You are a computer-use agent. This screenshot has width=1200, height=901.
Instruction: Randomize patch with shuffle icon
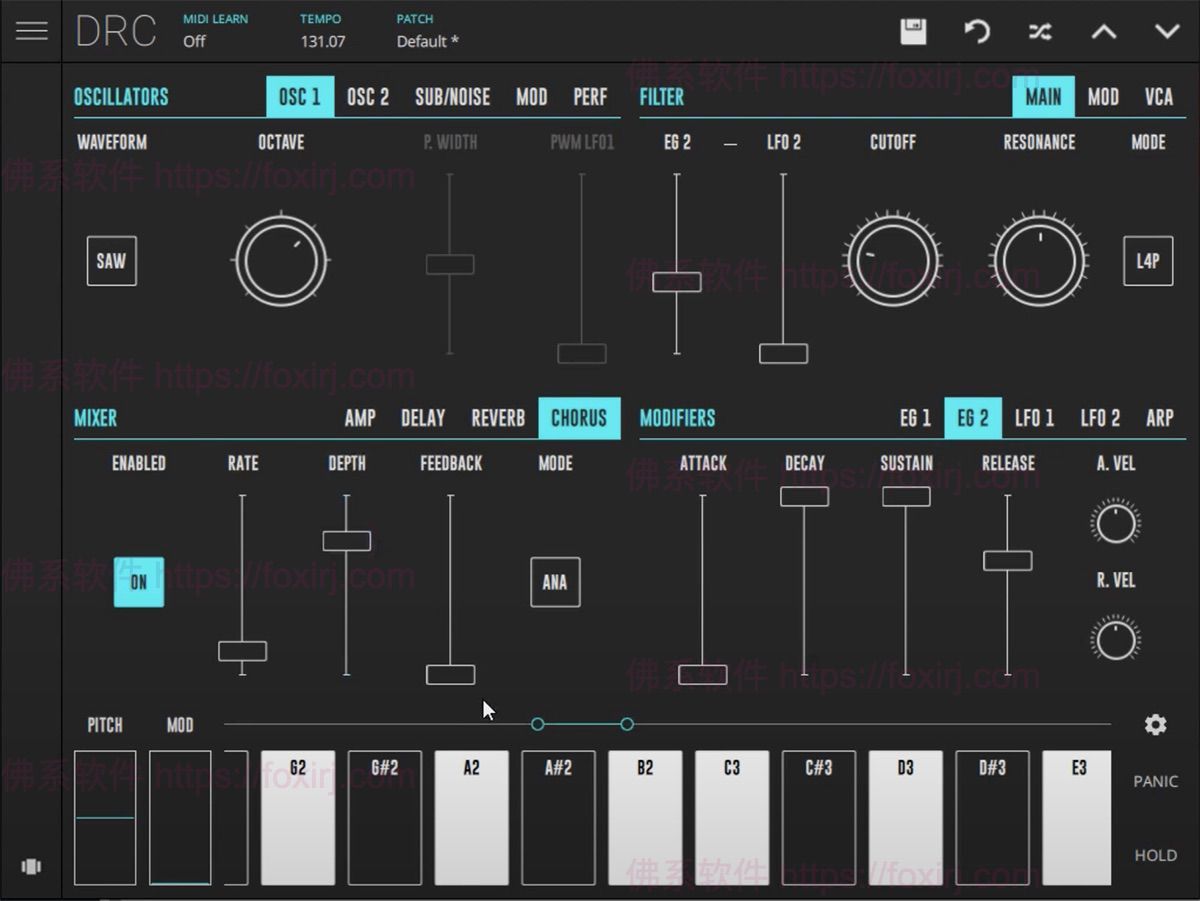click(x=1040, y=32)
